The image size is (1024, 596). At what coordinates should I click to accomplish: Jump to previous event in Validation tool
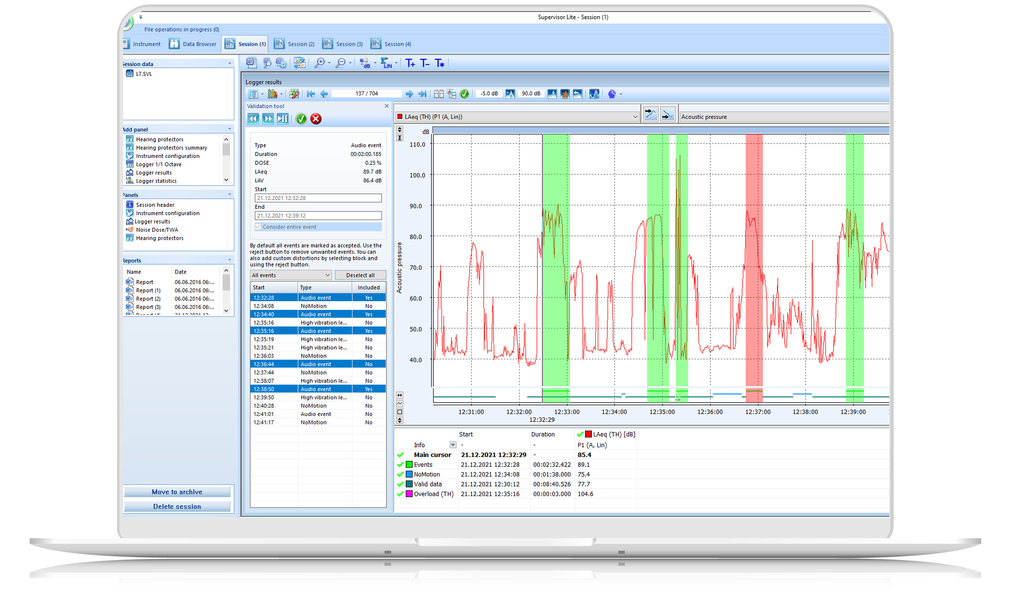click(254, 119)
